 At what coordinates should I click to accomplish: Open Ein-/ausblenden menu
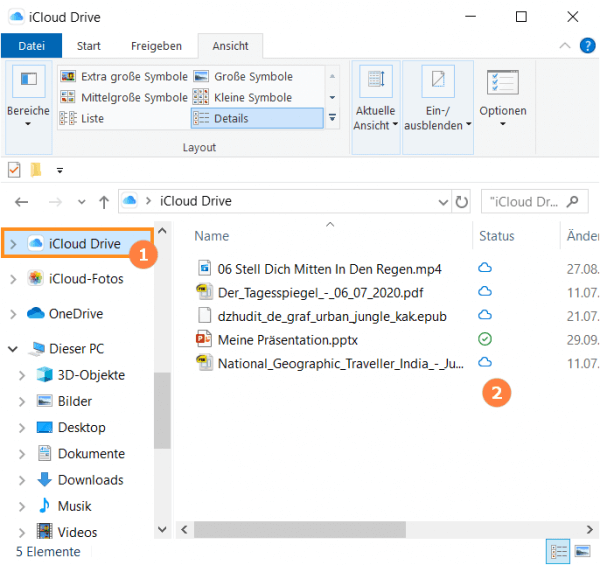click(x=438, y=107)
